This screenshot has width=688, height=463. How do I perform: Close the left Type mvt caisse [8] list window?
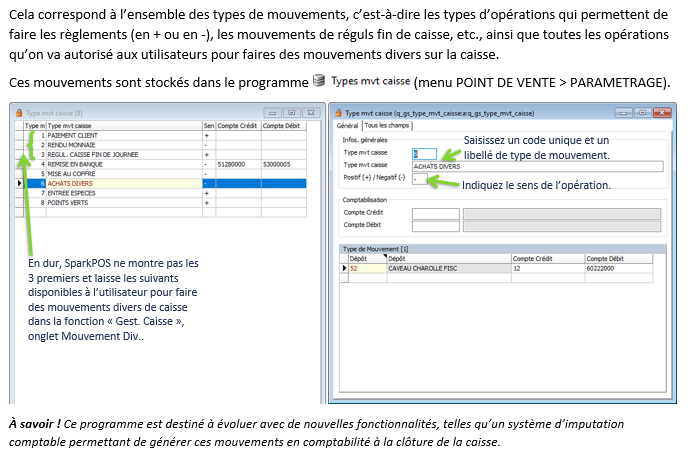pos(309,114)
